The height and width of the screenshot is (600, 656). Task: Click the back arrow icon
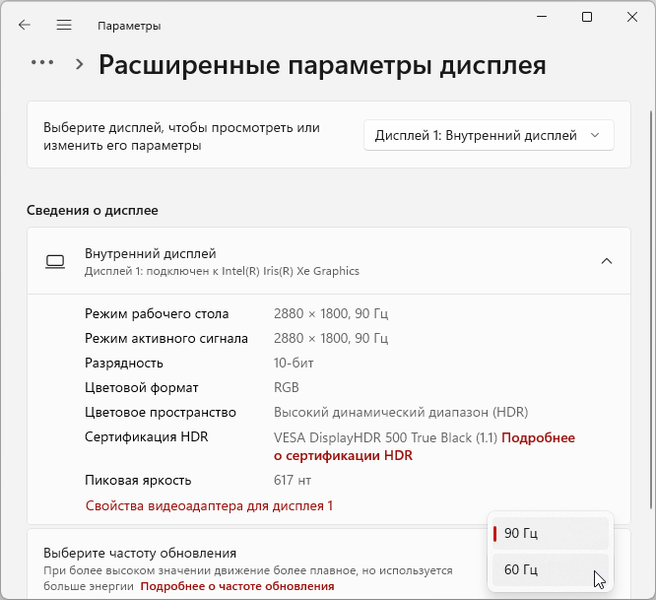coord(25,25)
